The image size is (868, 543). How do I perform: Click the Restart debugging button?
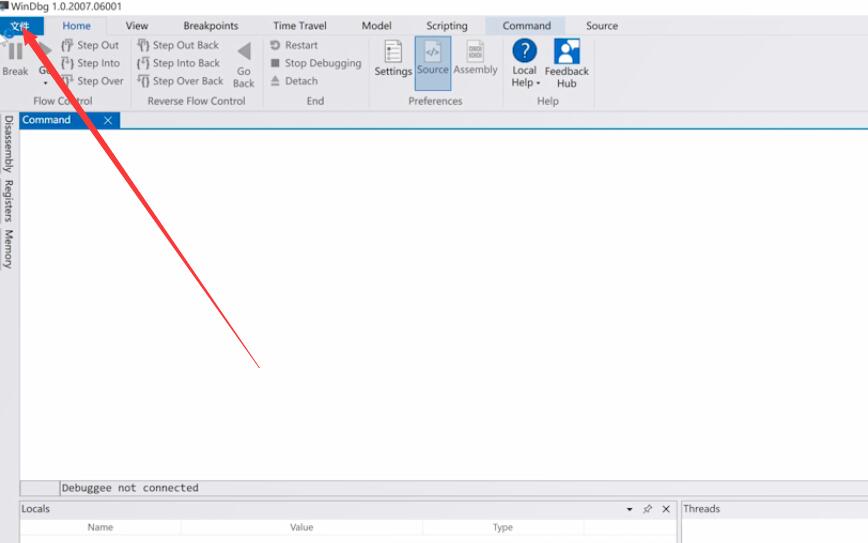point(294,45)
